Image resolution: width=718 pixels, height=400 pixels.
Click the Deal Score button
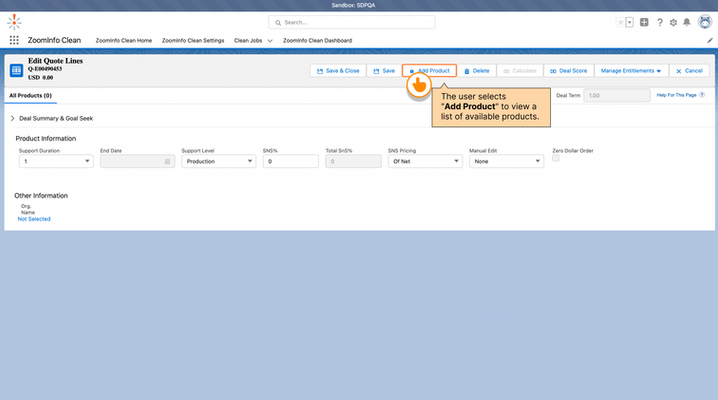pyautogui.click(x=569, y=71)
